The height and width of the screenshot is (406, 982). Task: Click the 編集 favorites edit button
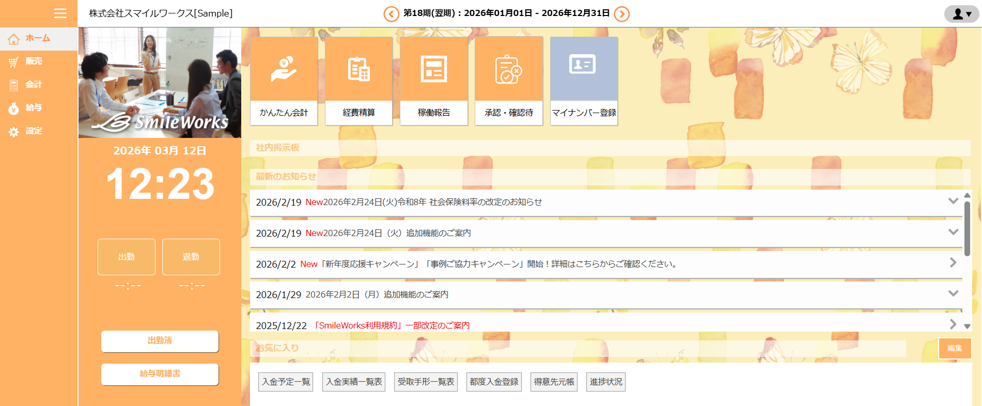(x=954, y=348)
